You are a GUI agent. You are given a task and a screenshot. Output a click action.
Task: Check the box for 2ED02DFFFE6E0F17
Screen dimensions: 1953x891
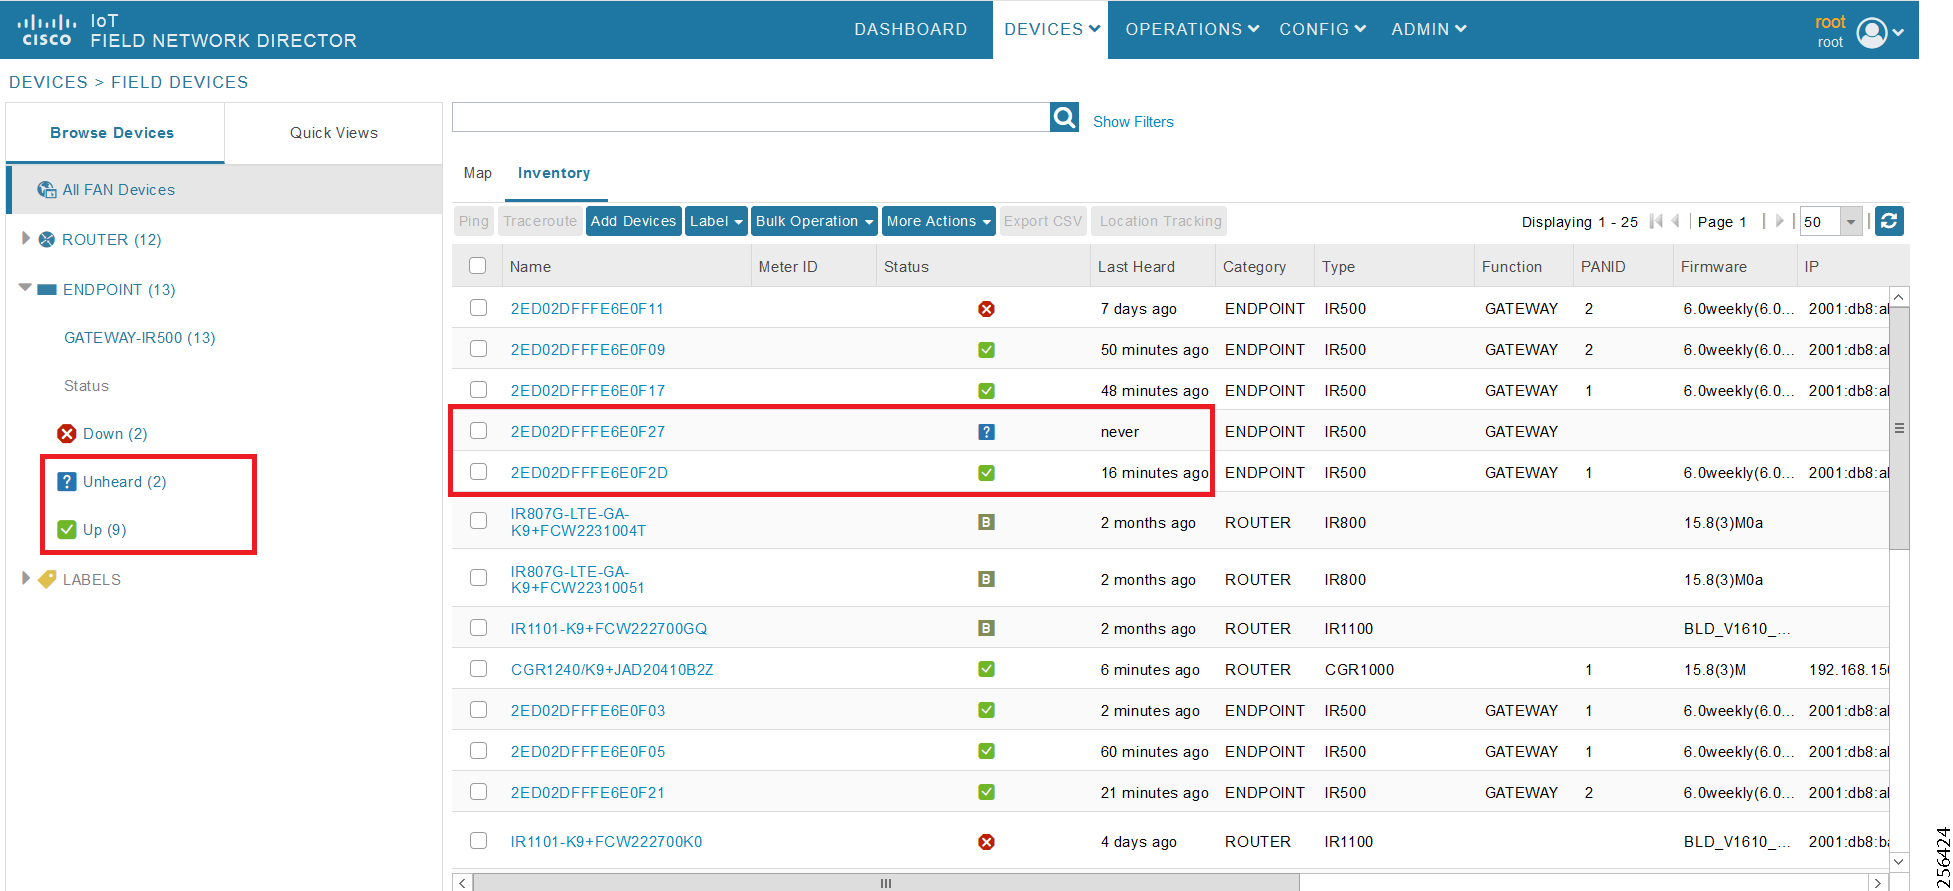pos(478,390)
